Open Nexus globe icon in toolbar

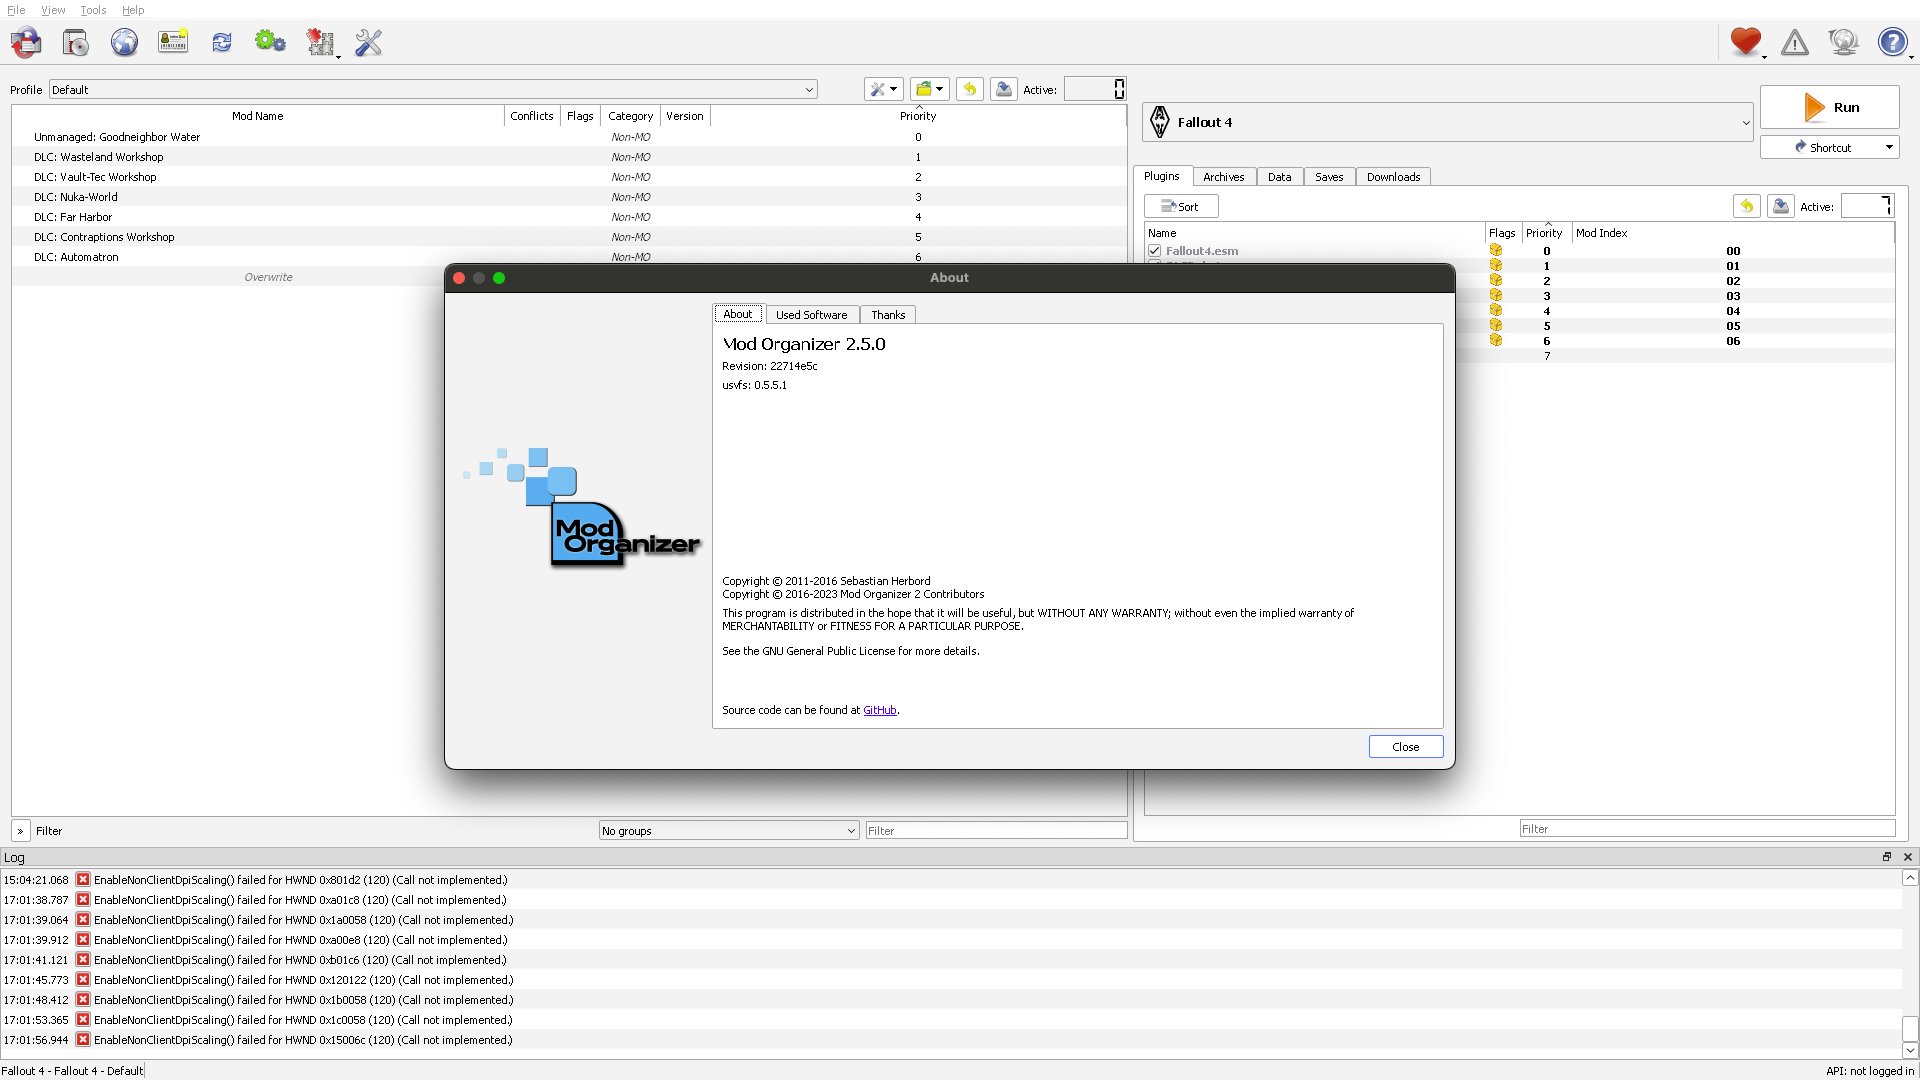[124, 42]
